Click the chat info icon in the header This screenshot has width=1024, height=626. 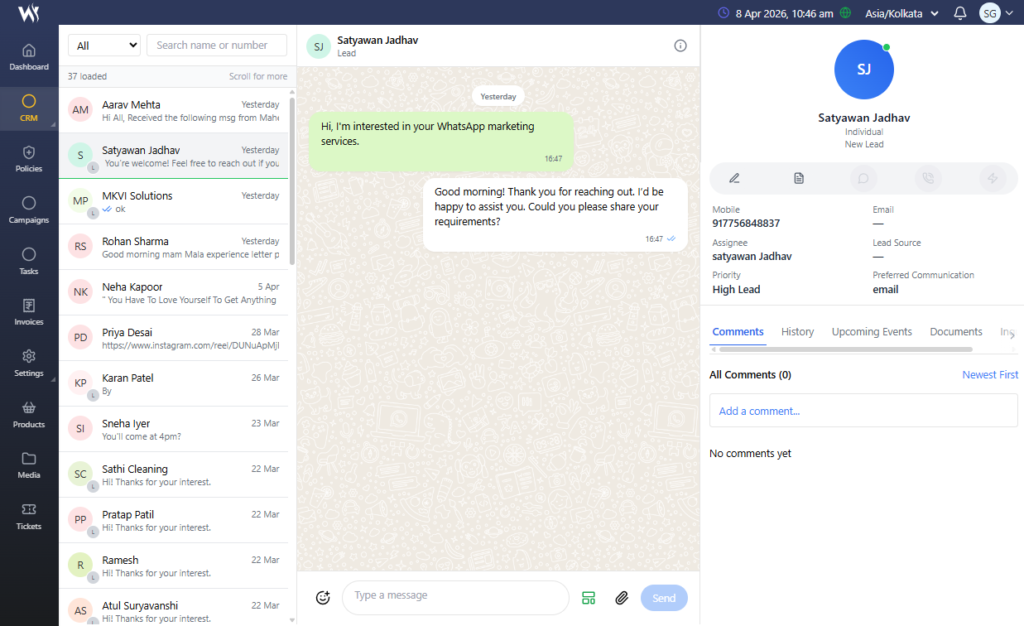[680, 46]
